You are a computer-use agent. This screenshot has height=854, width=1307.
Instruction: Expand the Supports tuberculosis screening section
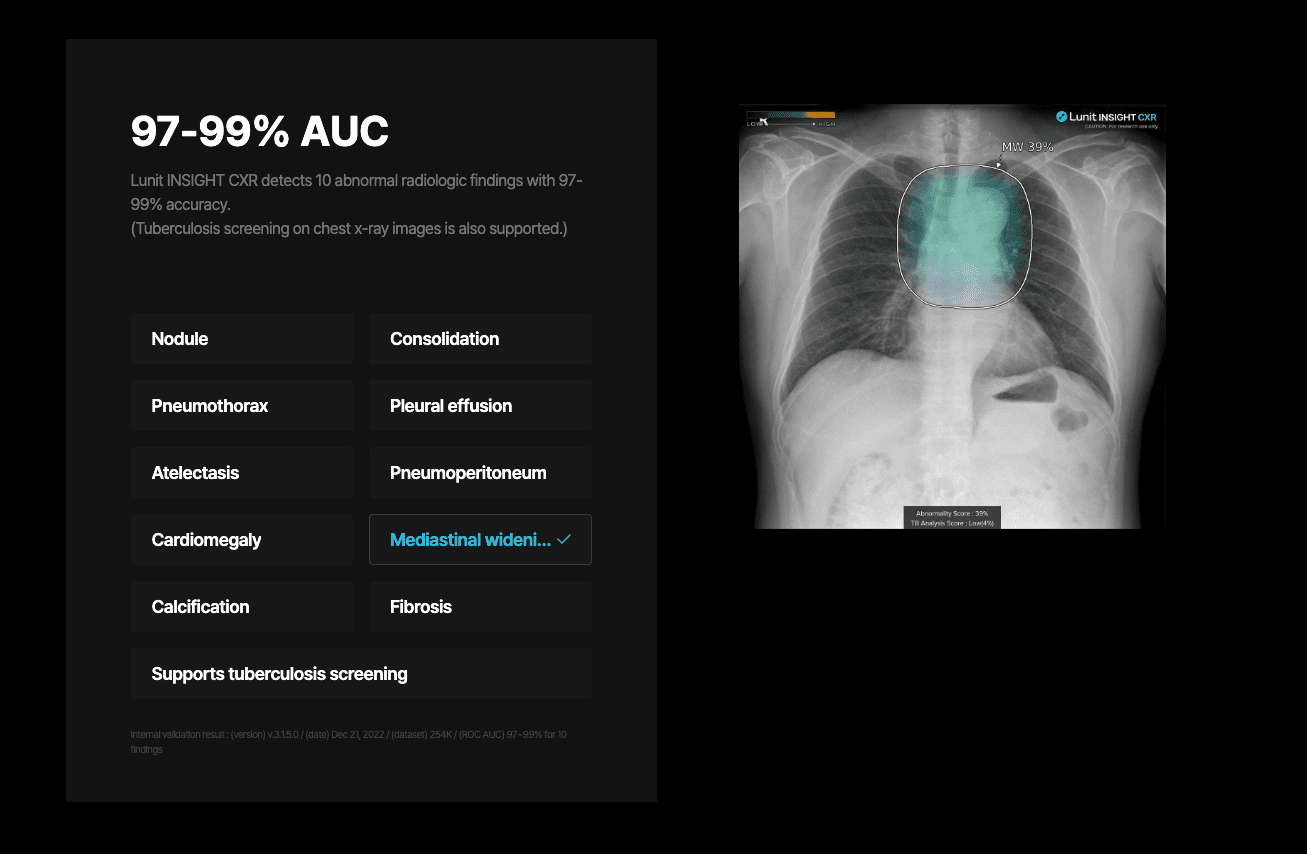361,673
